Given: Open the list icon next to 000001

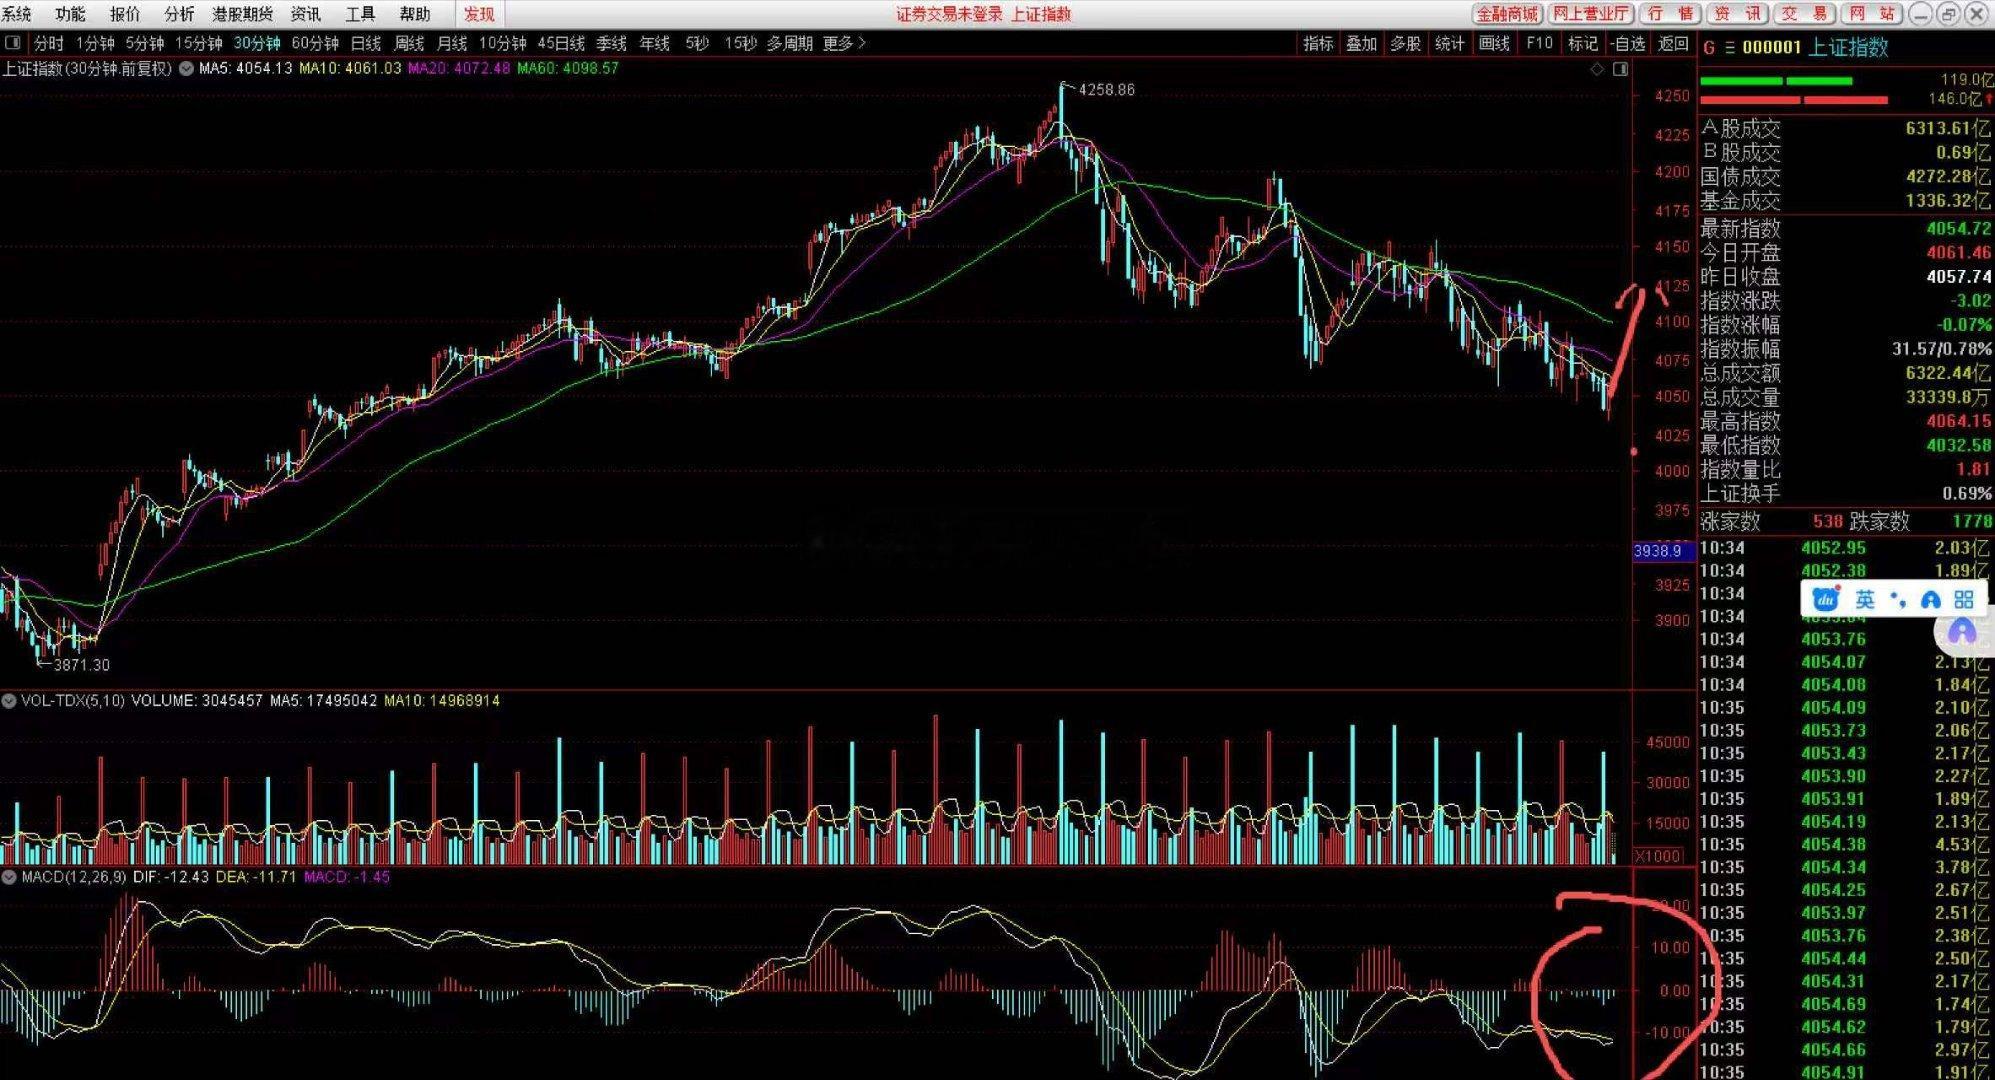Looking at the screenshot, I should tap(1729, 47).
